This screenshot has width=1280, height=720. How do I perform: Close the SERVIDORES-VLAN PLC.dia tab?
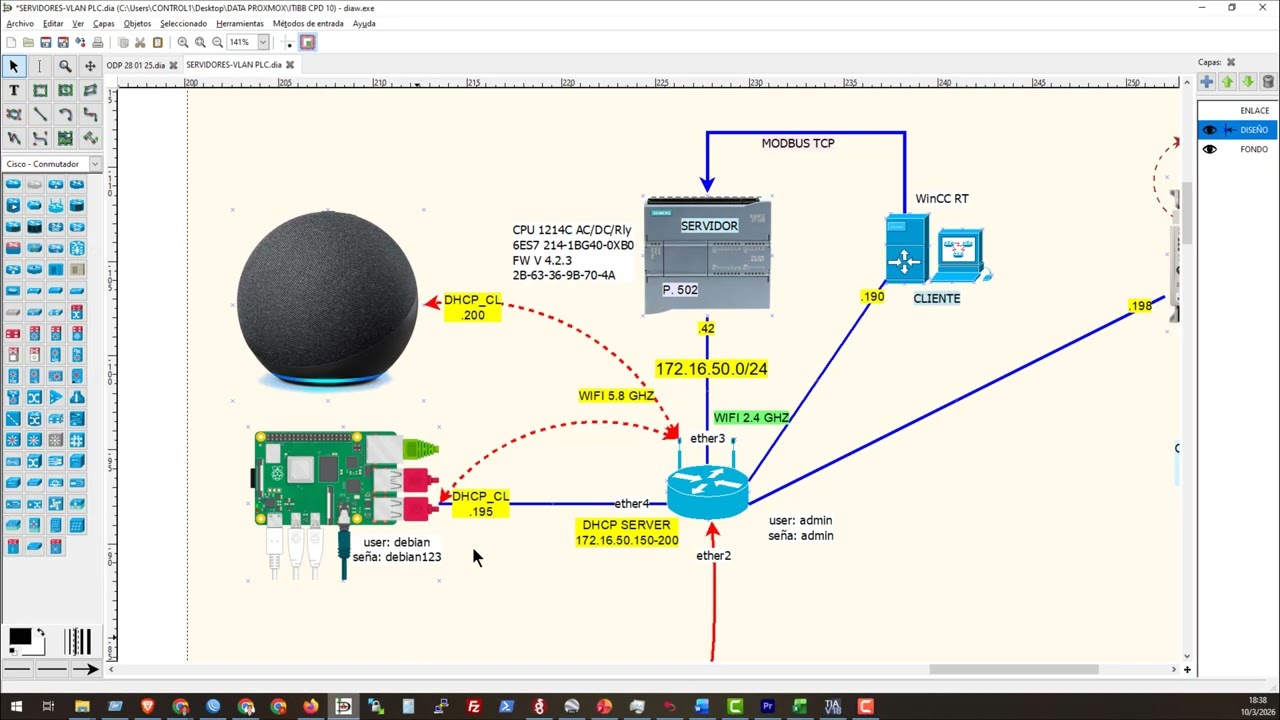[290, 65]
